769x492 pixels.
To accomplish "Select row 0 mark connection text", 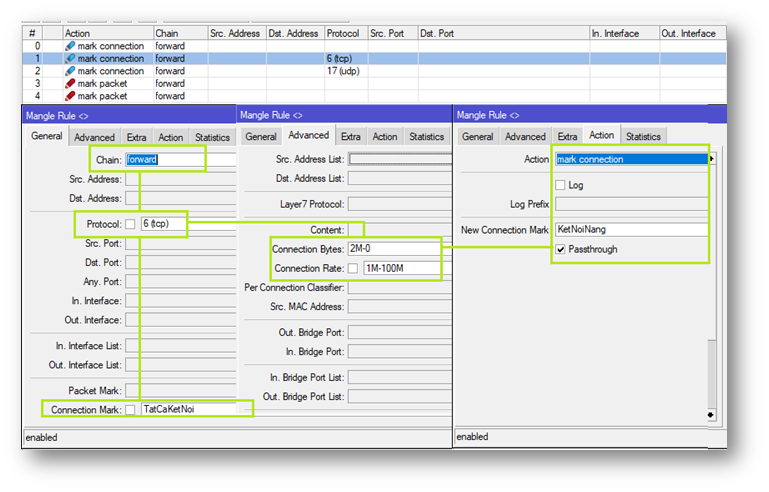I will [x=111, y=46].
